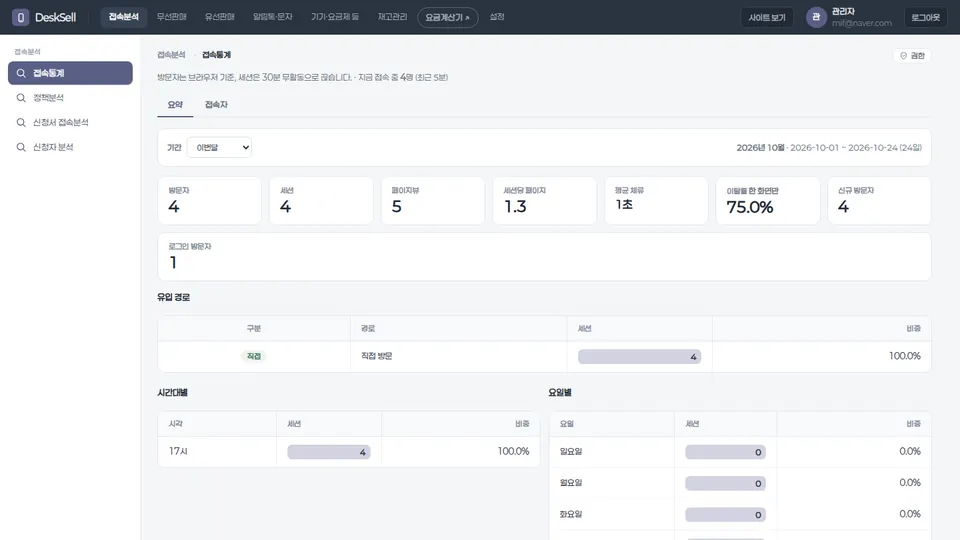Viewport: 960px width, 540px height.
Task: Click the 일요일 session bar
Action: point(725,452)
